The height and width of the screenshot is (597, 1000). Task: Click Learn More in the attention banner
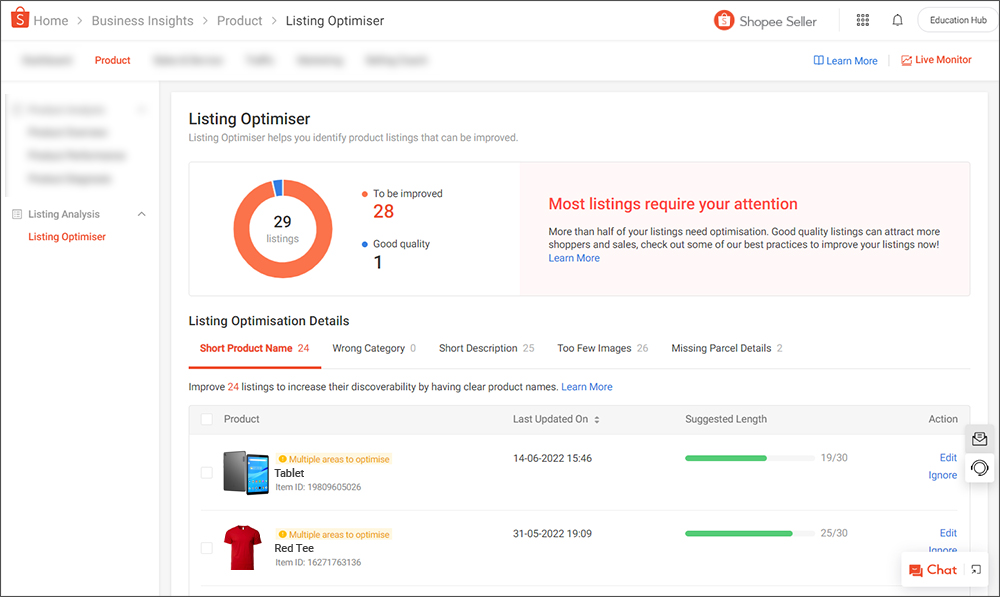coord(573,257)
